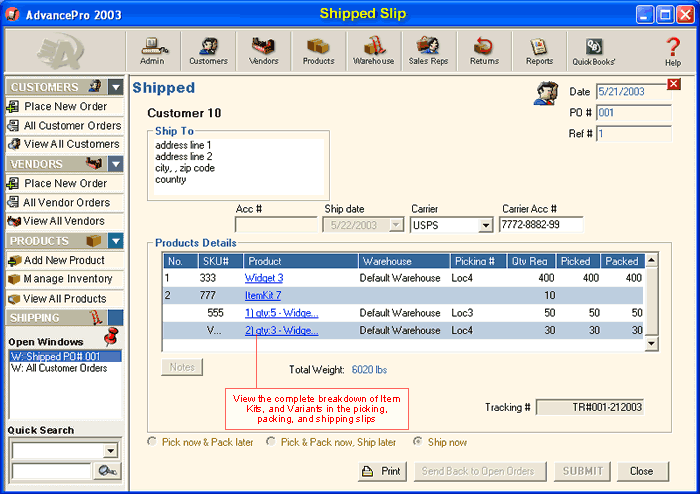Click the product list scroll up arrow

coord(652,260)
